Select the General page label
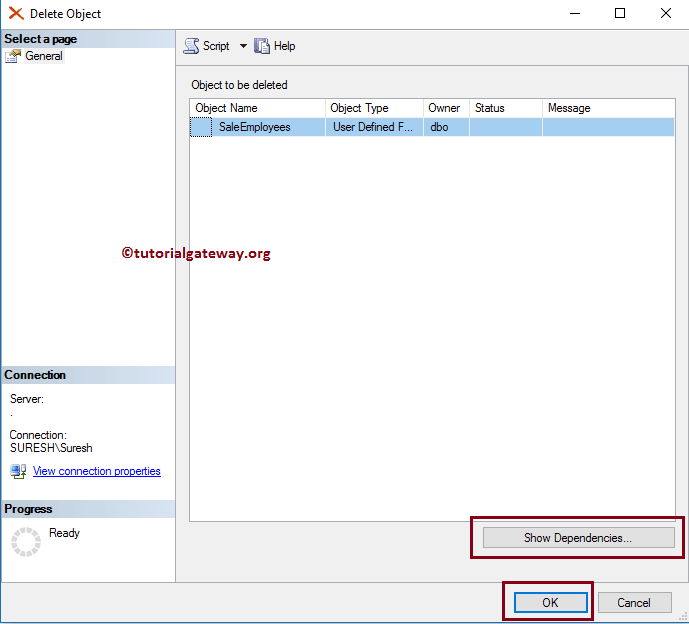The height and width of the screenshot is (624, 689). coord(44,56)
